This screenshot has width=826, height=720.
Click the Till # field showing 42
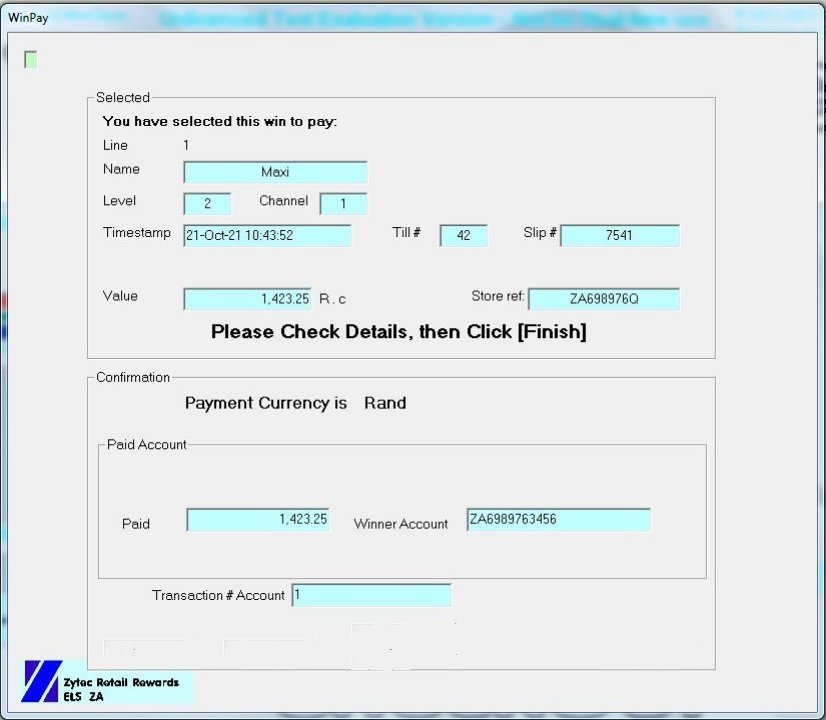463,236
